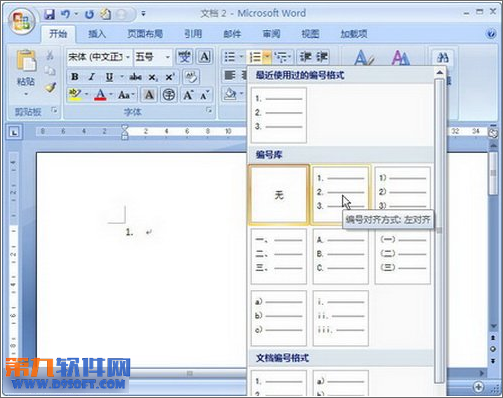
Task: Shrink font size button
Action: tap(205, 95)
